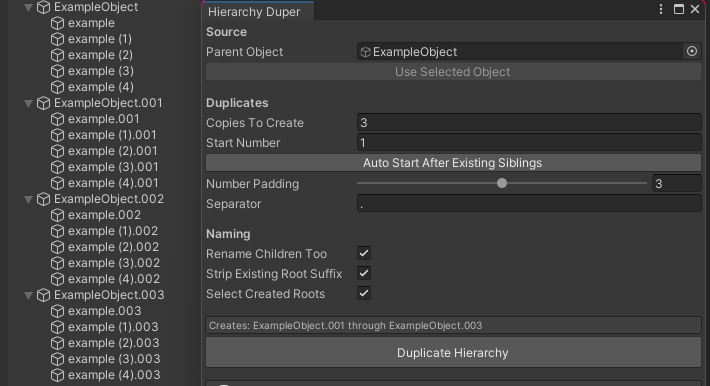The width and height of the screenshot is (710, 386).
Task: Click the cube icon beside example (1)
Action: (58, 39)
